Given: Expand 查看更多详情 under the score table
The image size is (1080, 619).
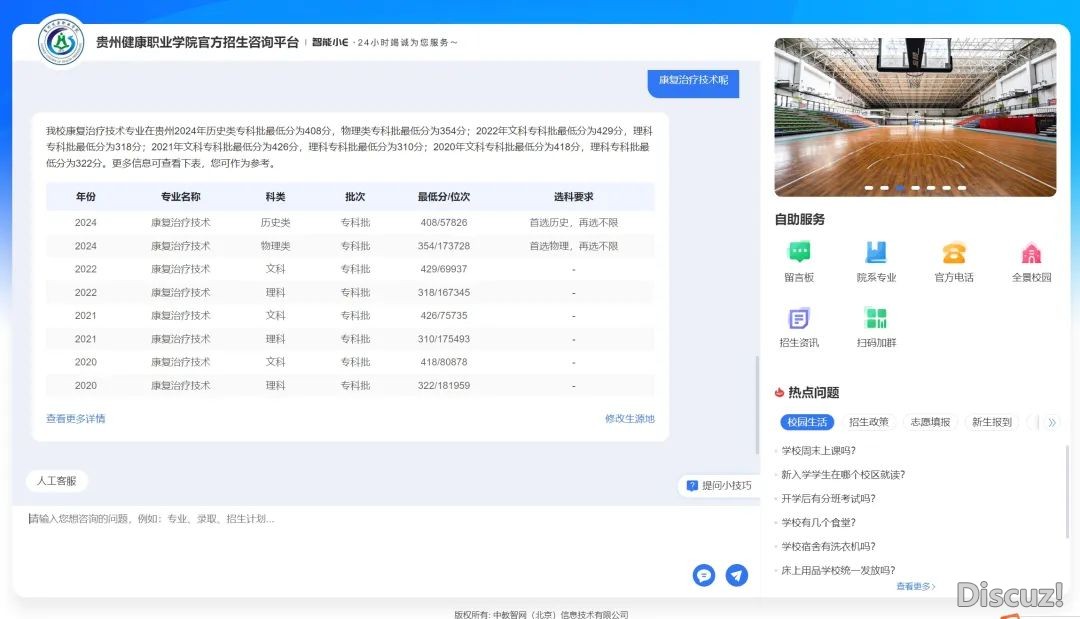Looking at the screenshot, I should tap(75, 419).
